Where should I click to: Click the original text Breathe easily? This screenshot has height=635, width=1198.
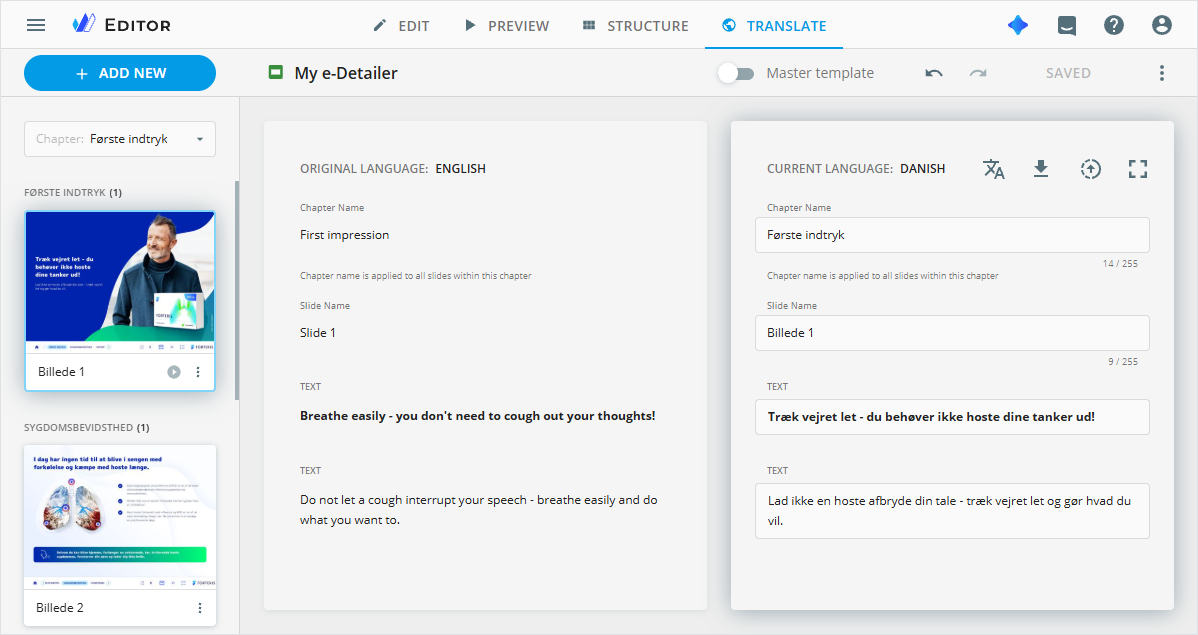point(478,416)
